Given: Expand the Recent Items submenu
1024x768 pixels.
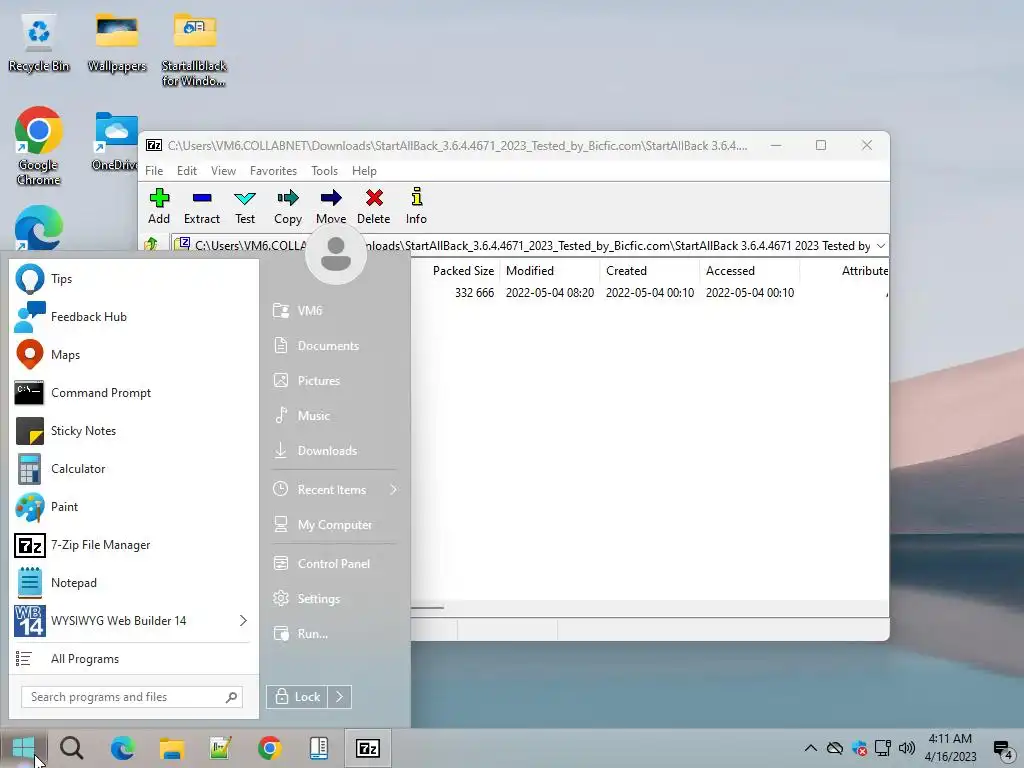Looking at the screenshot, I should tap(334, 490).
